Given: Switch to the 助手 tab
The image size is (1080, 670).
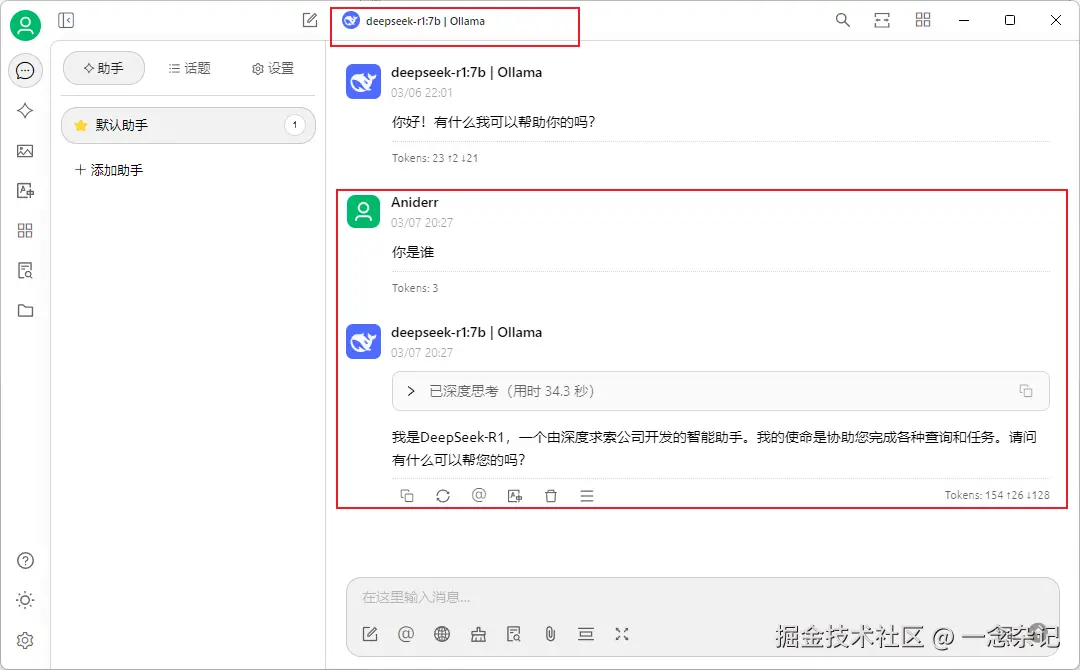Looking at the screenshot, I should (x=104, y=68).
